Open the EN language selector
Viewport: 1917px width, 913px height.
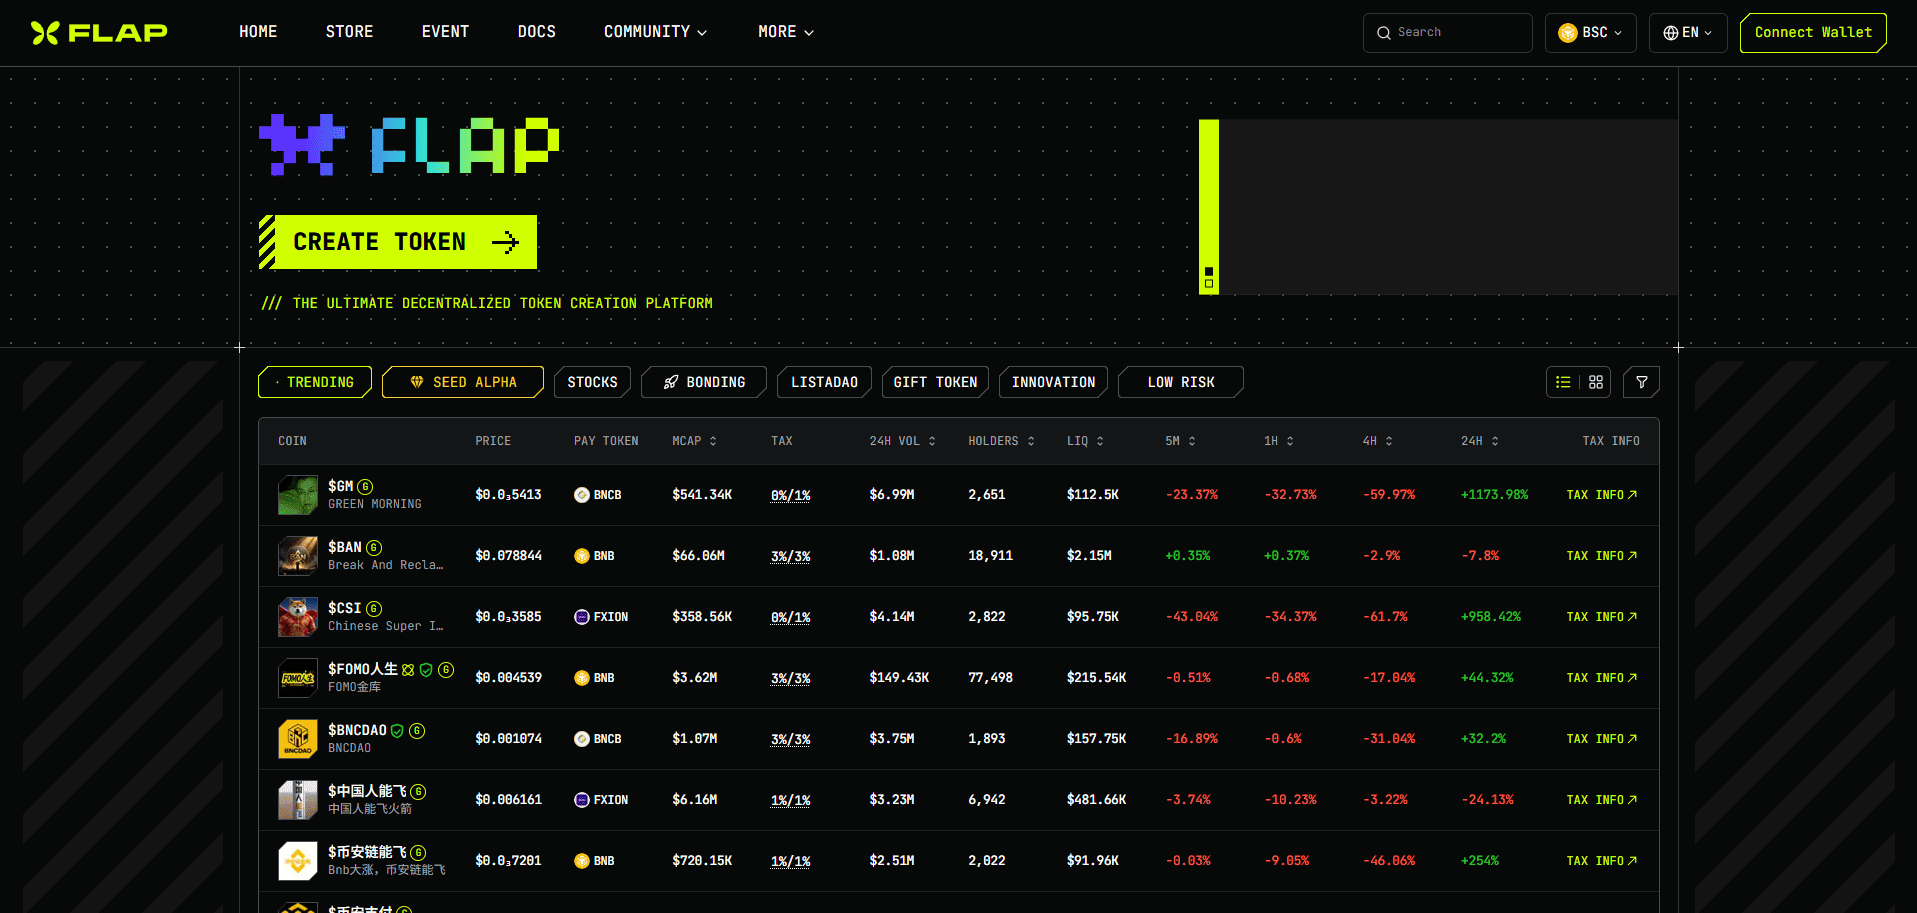(1688, 33)
